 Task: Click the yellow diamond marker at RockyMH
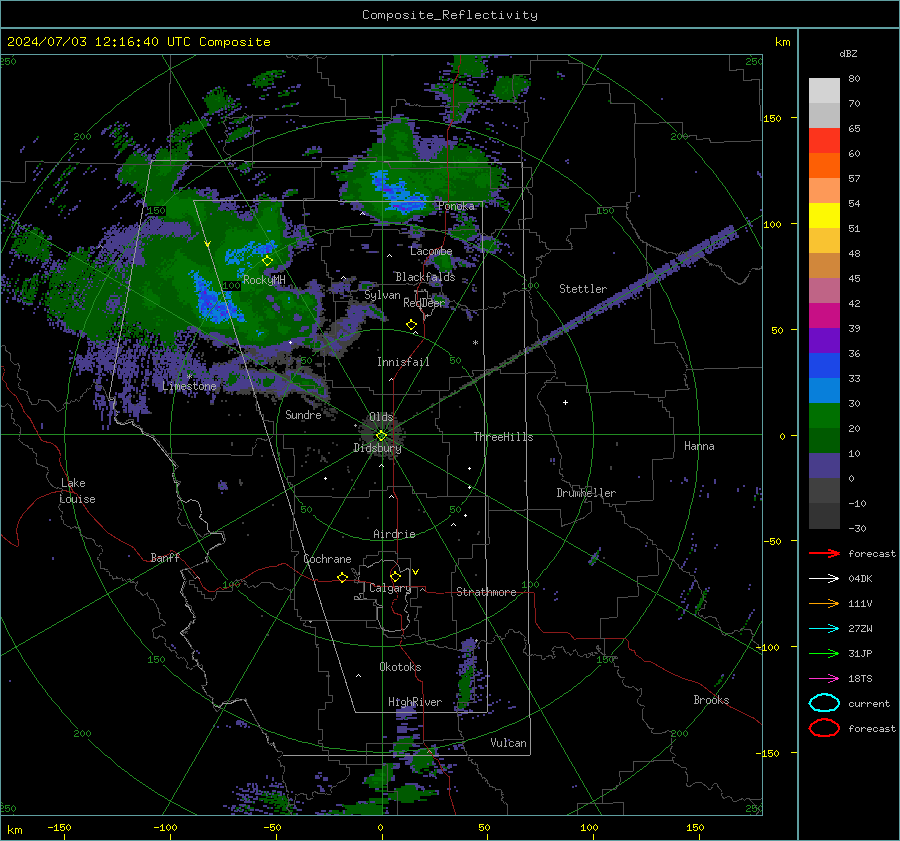(267, 261)
